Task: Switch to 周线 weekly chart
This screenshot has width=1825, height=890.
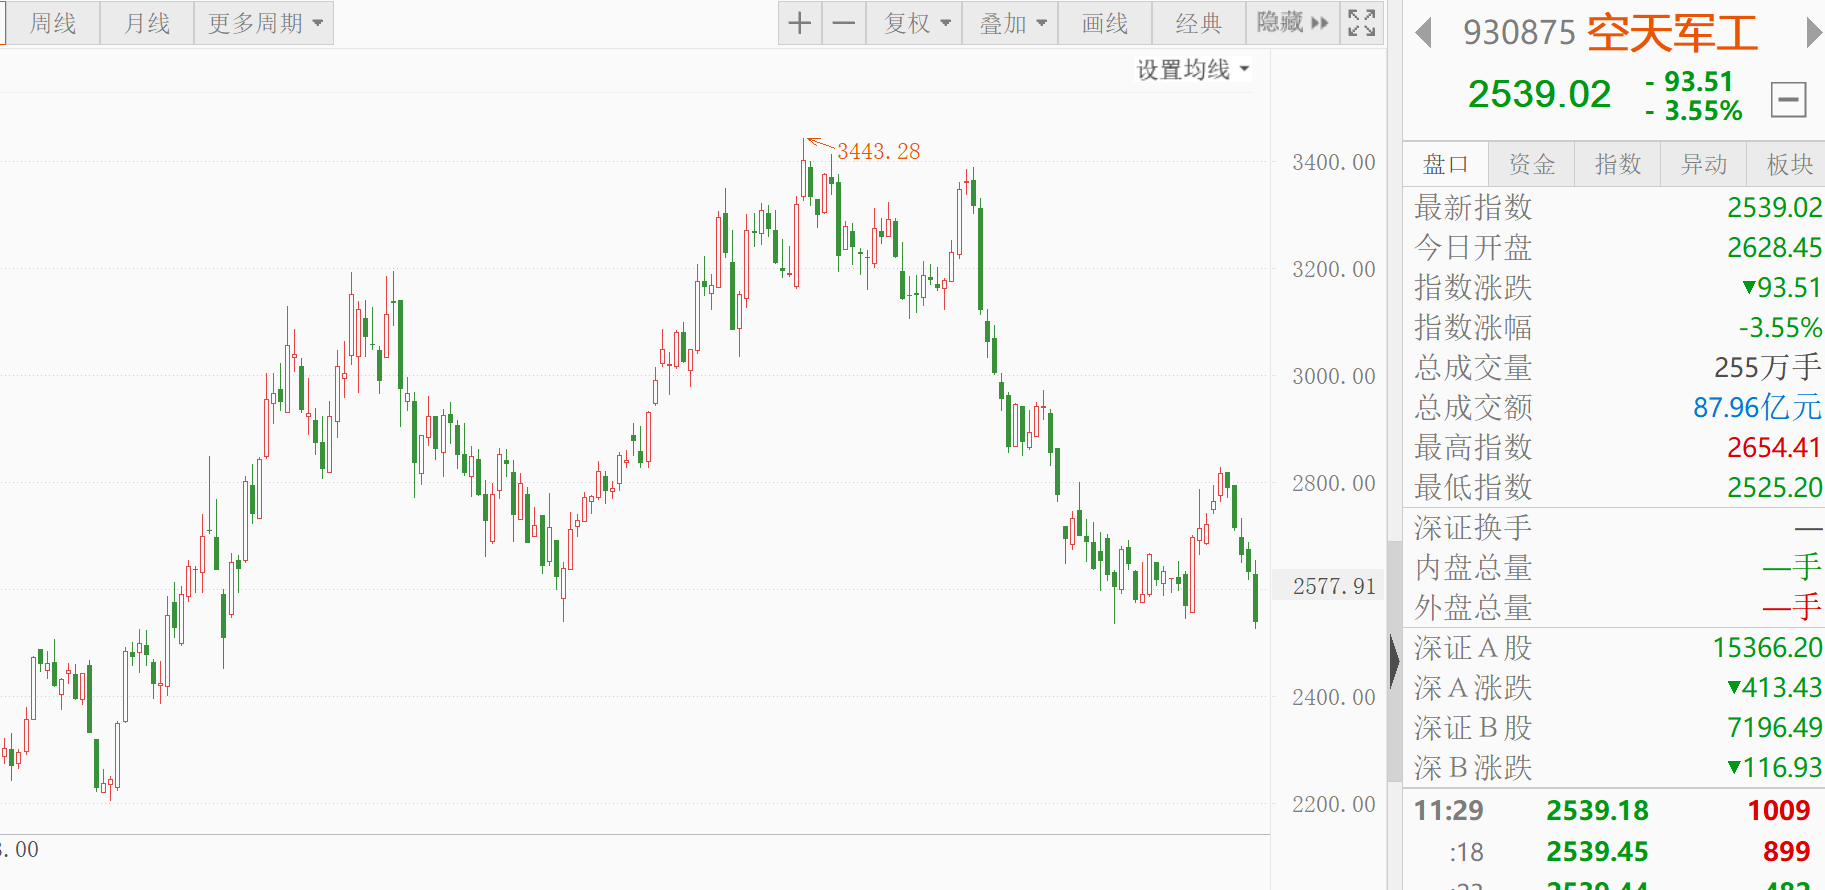Action: [53, 23]
